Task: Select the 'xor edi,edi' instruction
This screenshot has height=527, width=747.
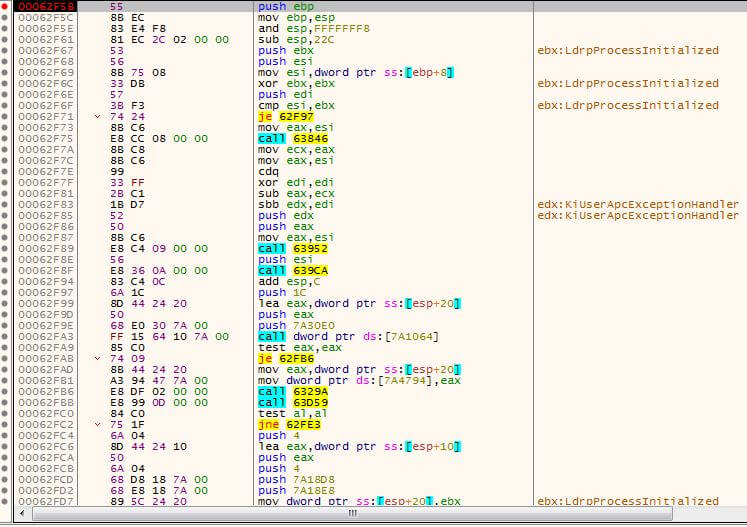Action: pos(296,182)
